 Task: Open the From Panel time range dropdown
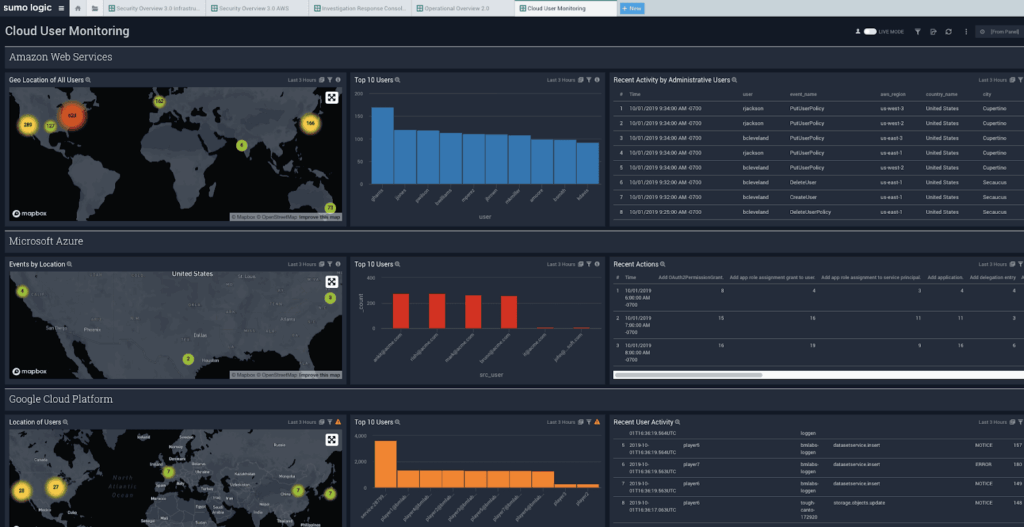(x=1000, y=31)
